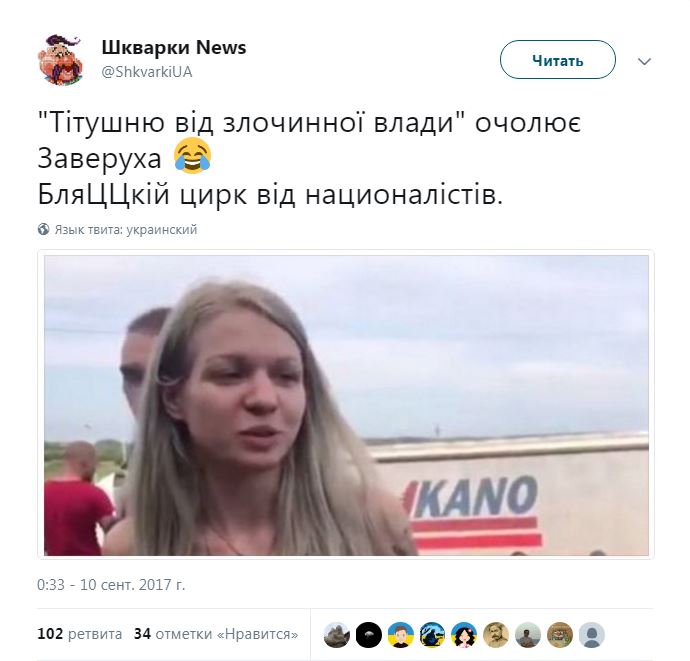View the 34 отметки «Нравится» list
Screen dimensions: 690x661
click(x=216, y=634)
